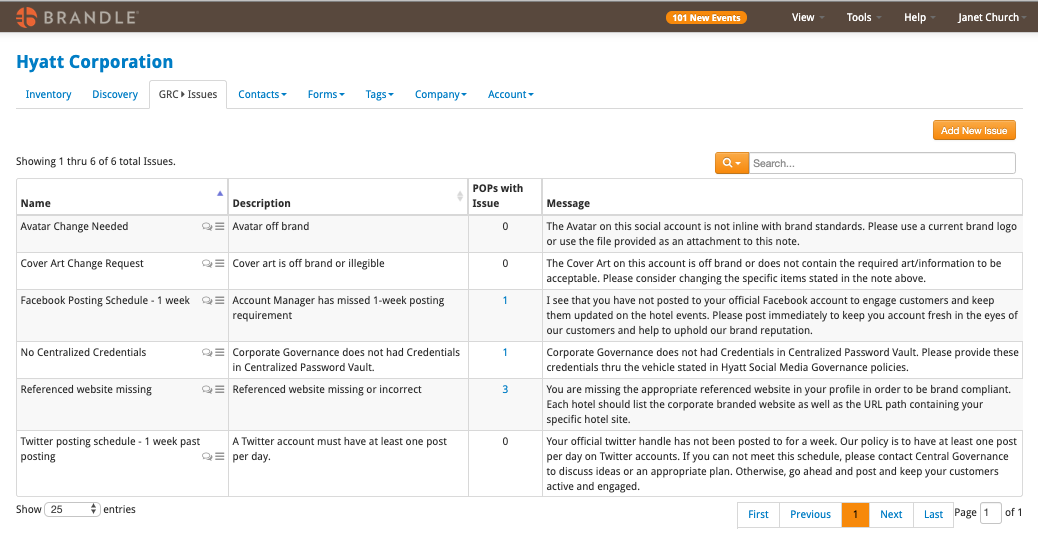Image resolution: width=1038 pixels, height=552 pixels.
Task: Open row menu for Referenced website missing
Action: [220, 390]
